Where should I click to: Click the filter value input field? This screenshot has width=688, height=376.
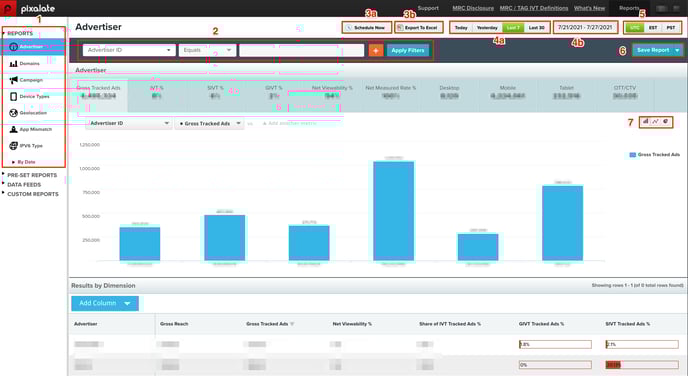pos(301,50)
